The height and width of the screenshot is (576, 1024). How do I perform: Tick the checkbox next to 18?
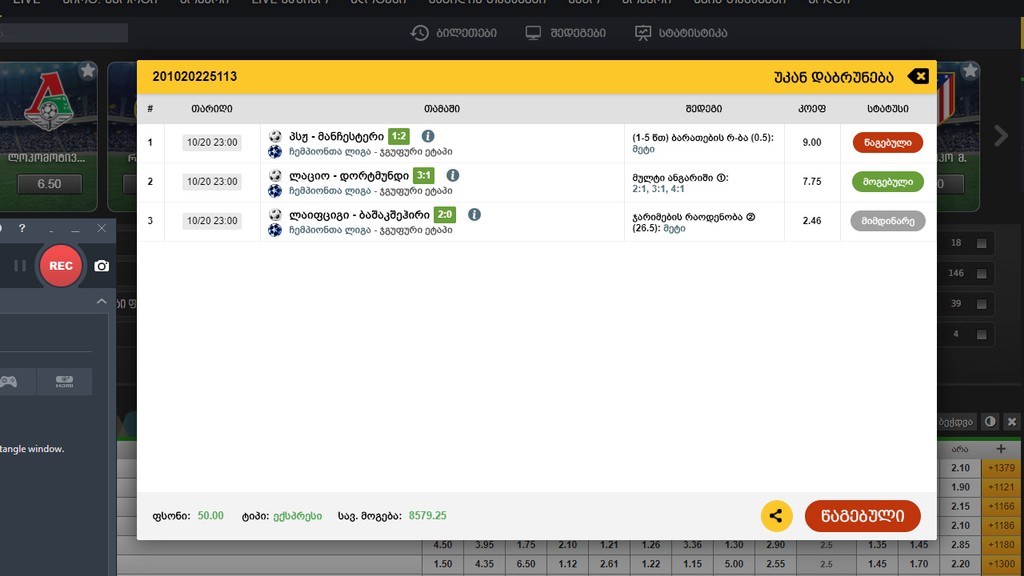982,243
